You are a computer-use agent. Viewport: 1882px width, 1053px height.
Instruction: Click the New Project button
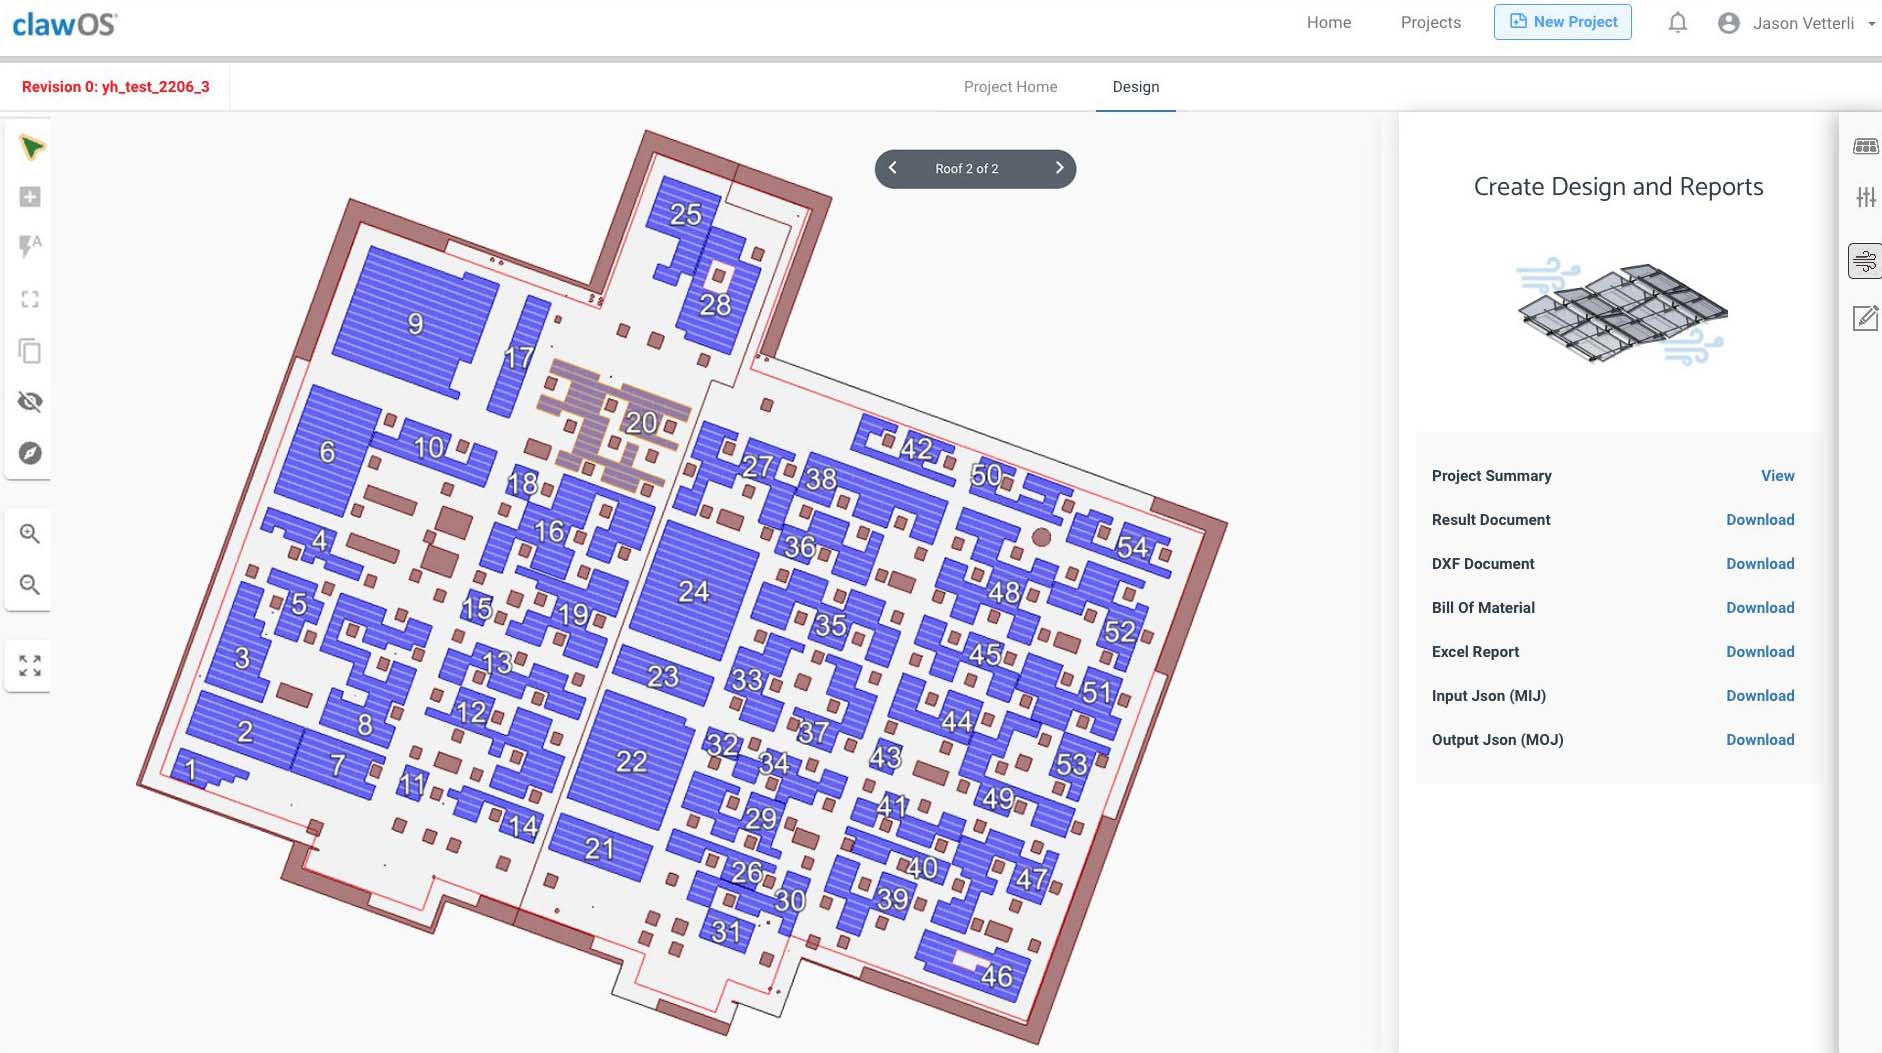[1562, 22]
